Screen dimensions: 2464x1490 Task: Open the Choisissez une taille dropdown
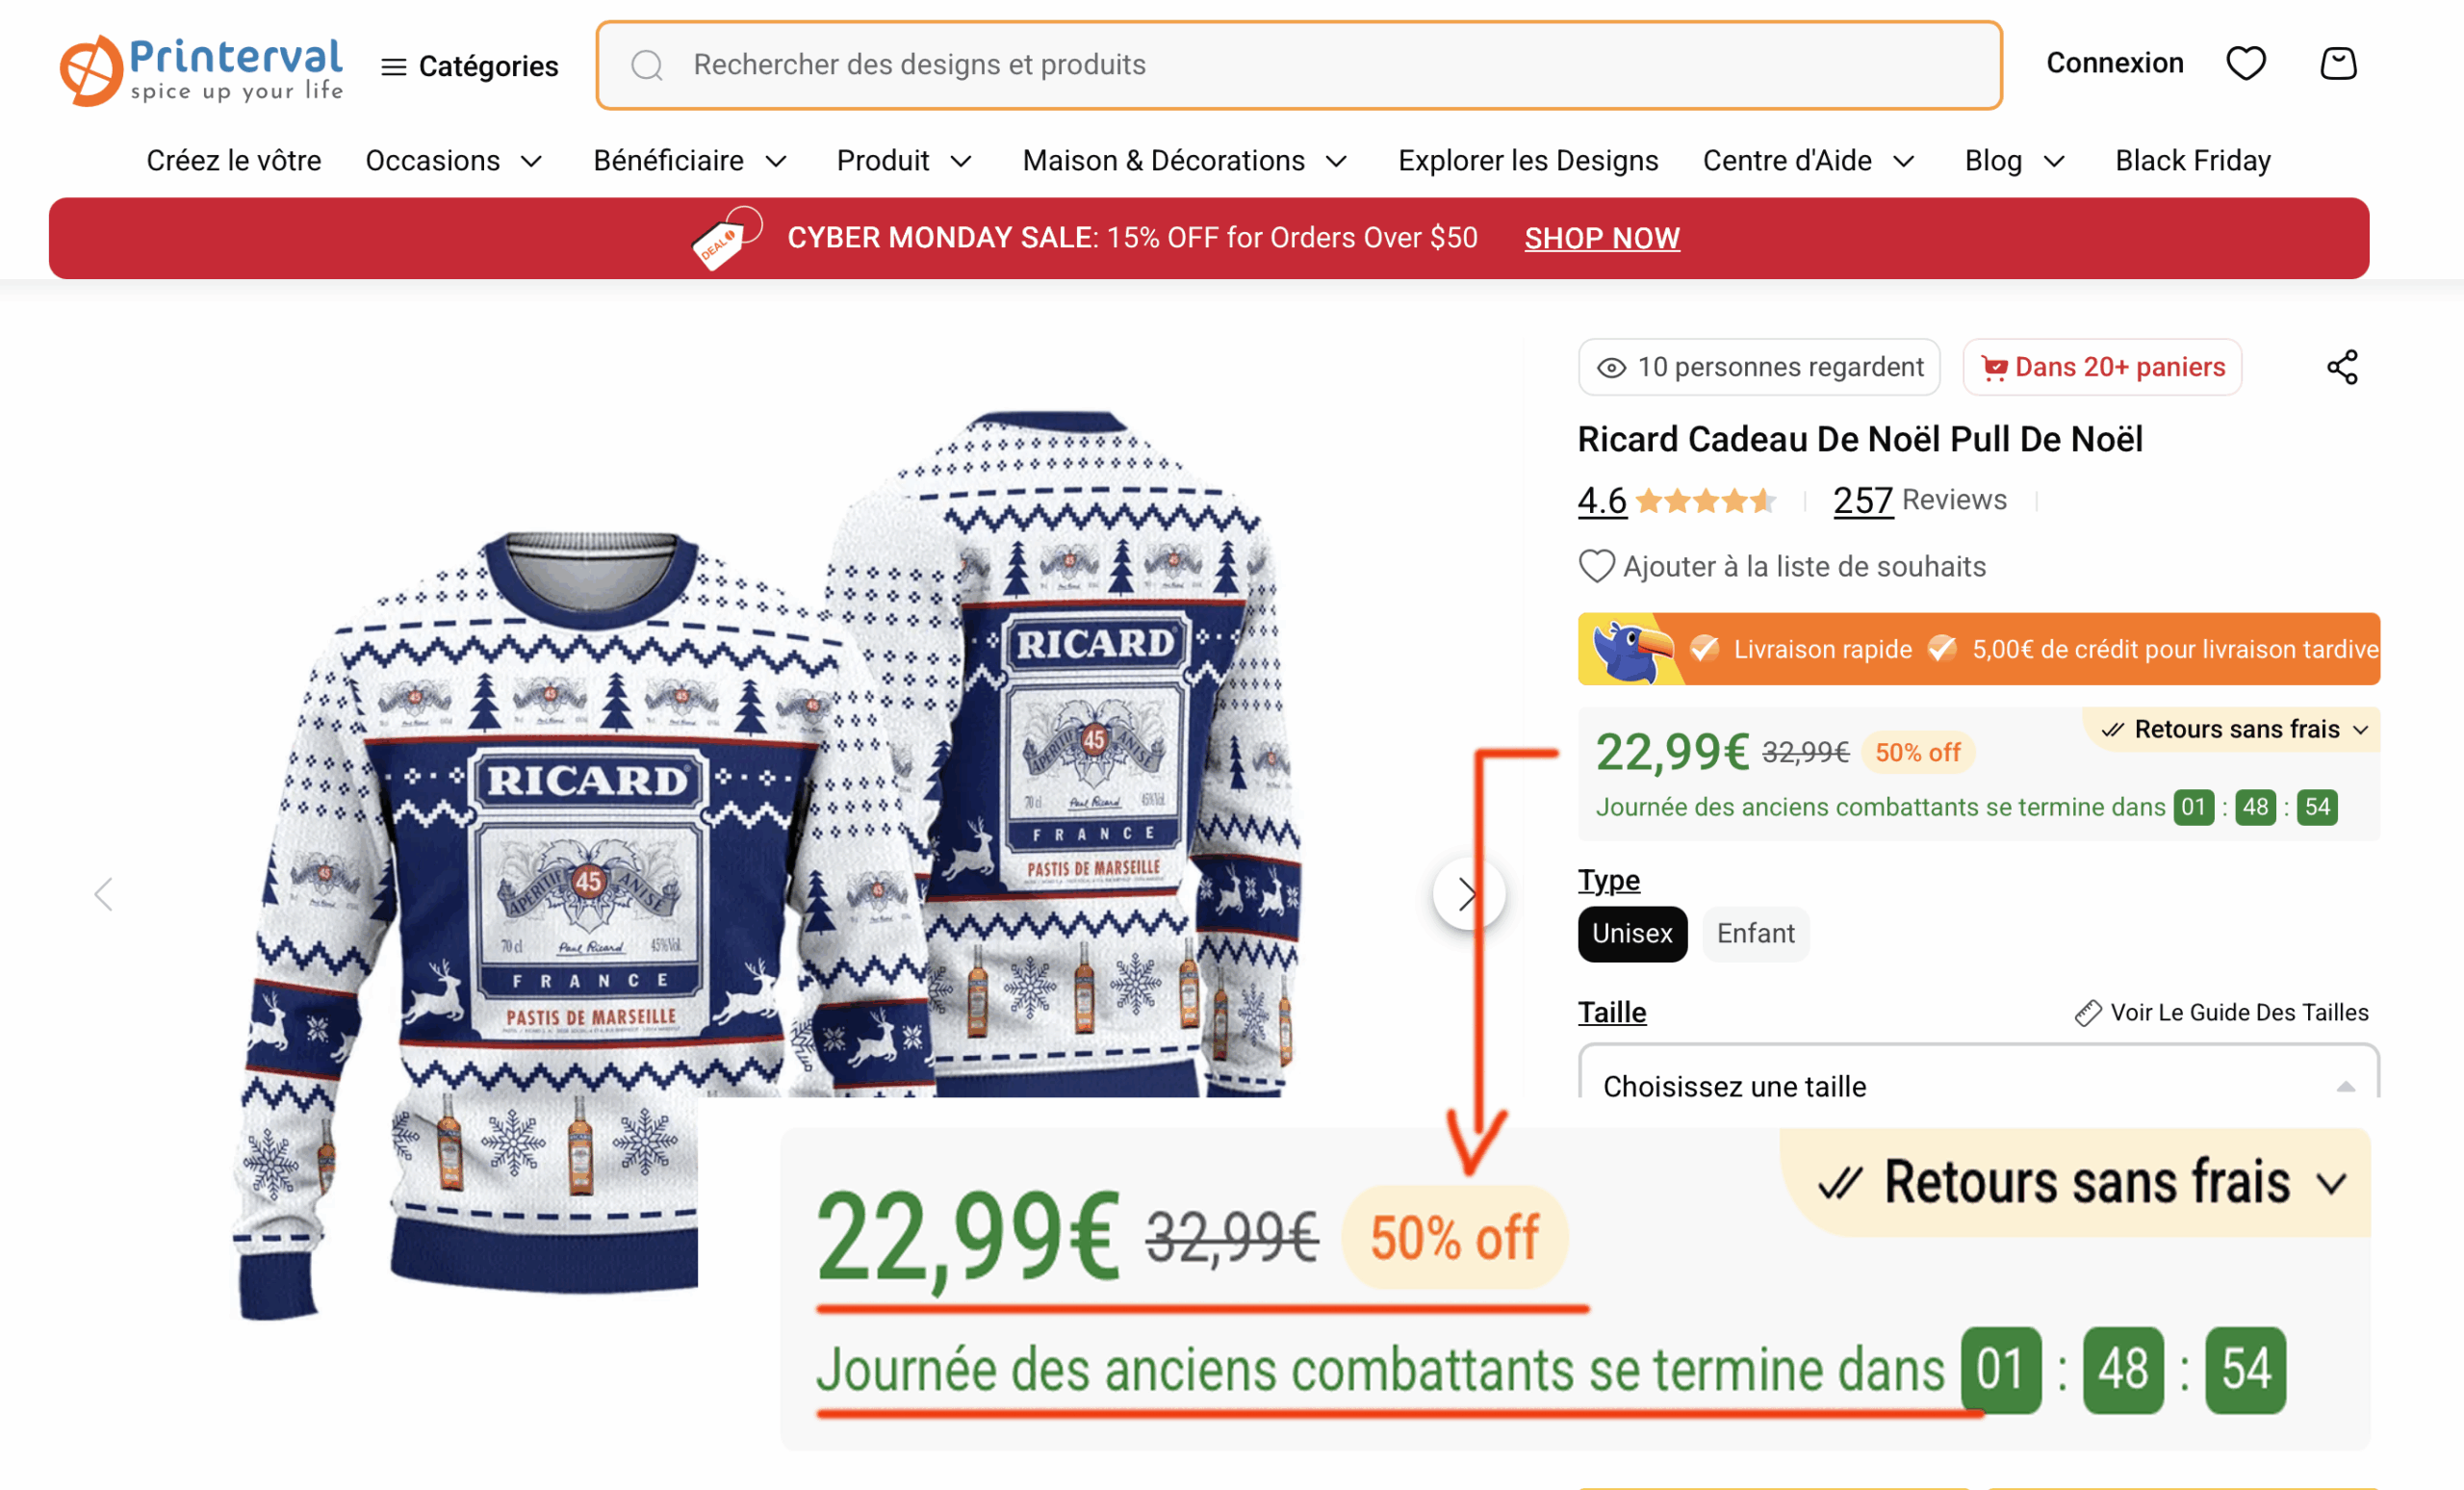pos(1978,1072)
